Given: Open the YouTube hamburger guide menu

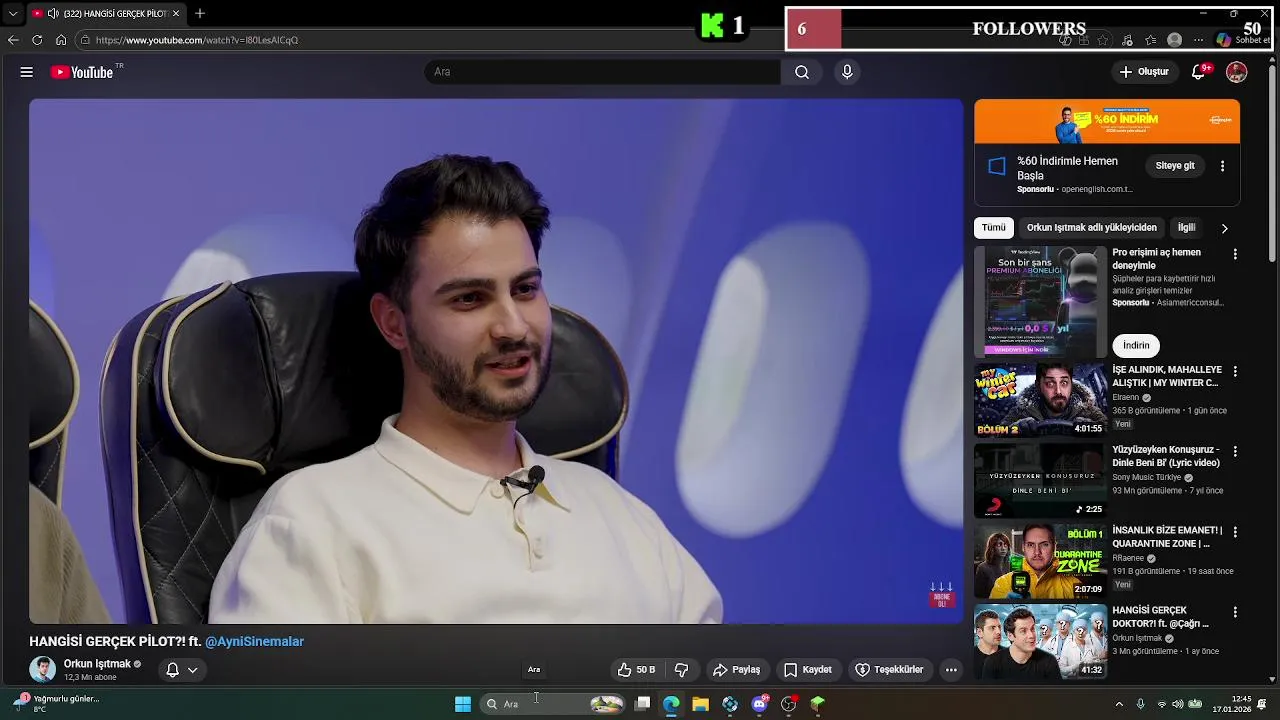Looking at the screenshot, I should click(x=27, y=72).
